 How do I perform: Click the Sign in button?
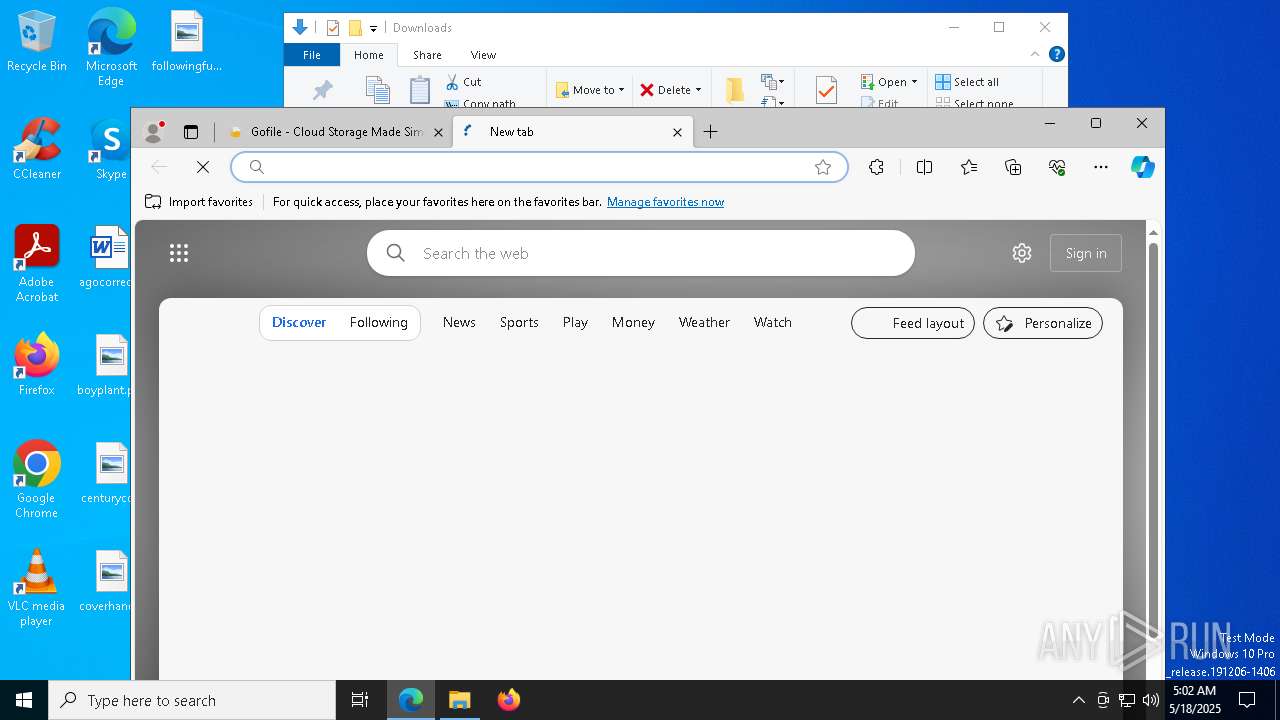(1086, 253)
